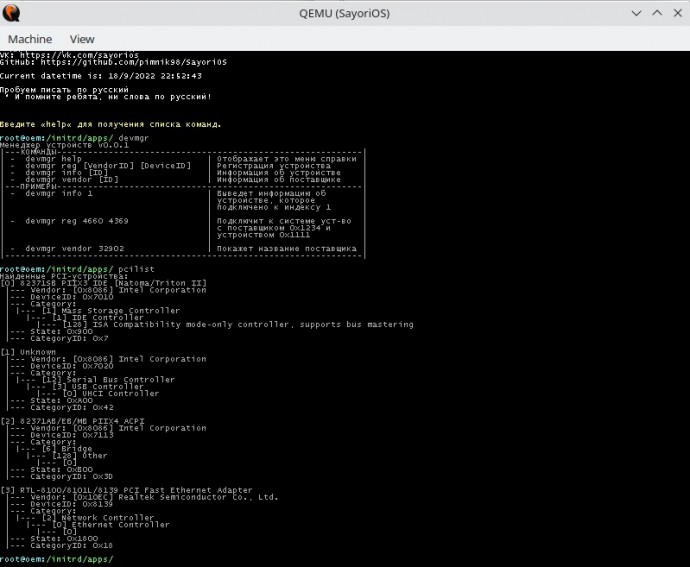This screenshot has width=690, height=567.
Task: Click 'devmgr info [ID]' command row
Action: [x=66, y=173]
